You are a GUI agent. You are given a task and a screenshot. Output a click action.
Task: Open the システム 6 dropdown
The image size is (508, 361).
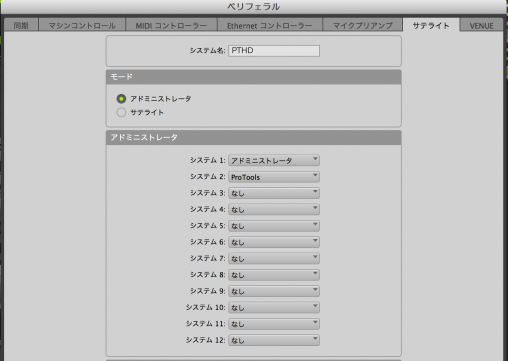274,242
